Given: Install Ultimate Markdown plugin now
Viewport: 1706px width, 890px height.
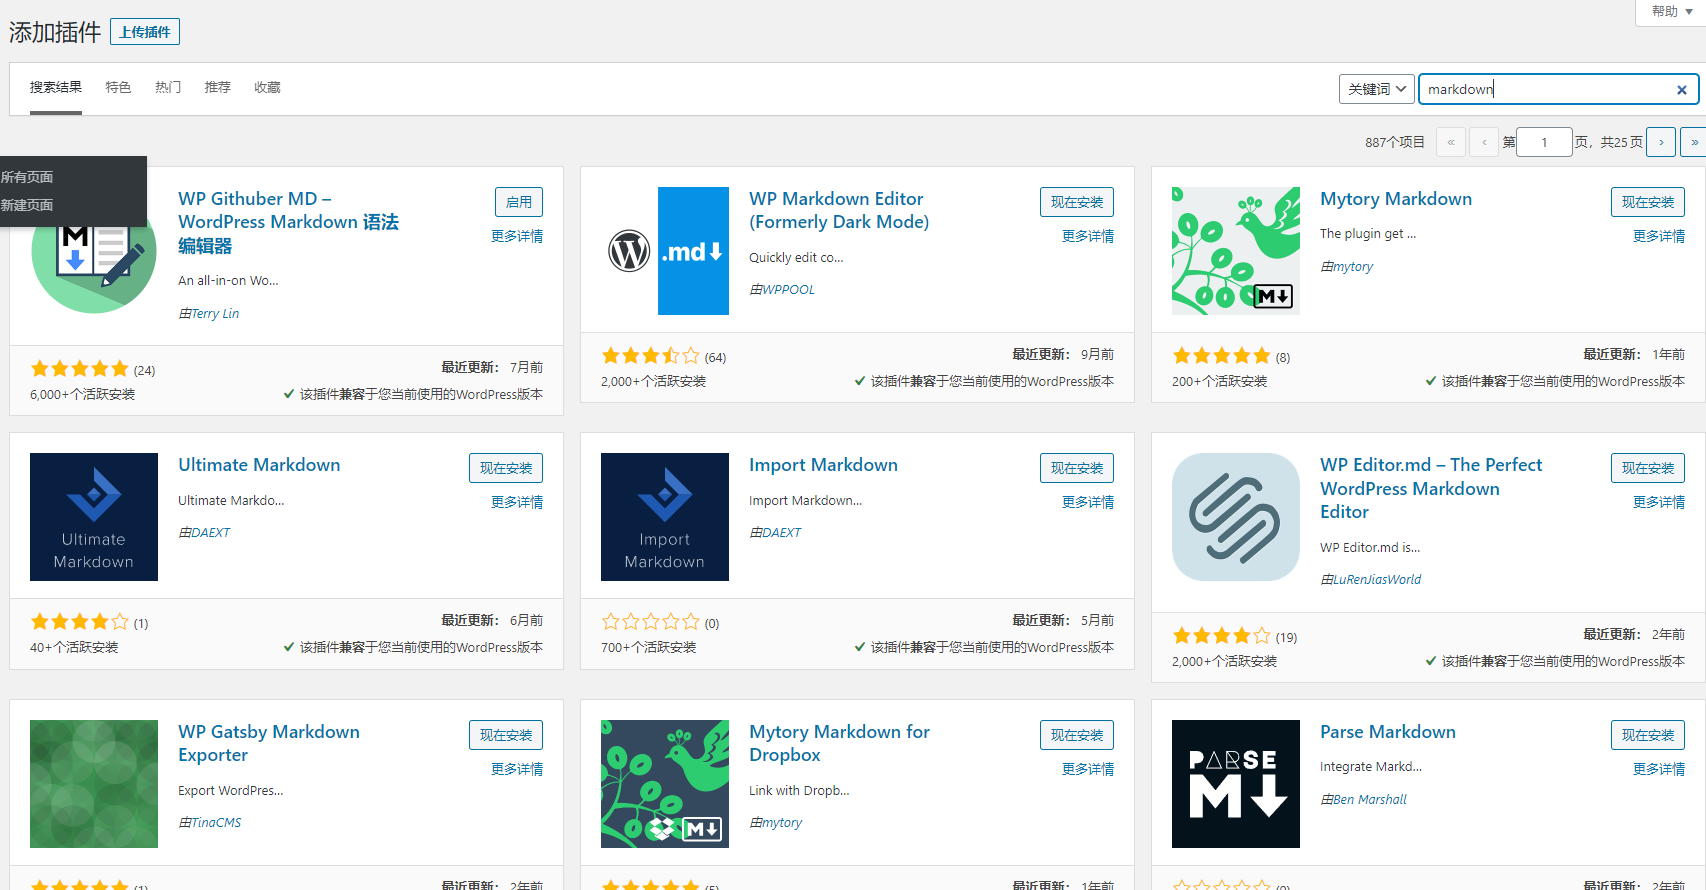Looking at the screenshot, I should point(506,468).
